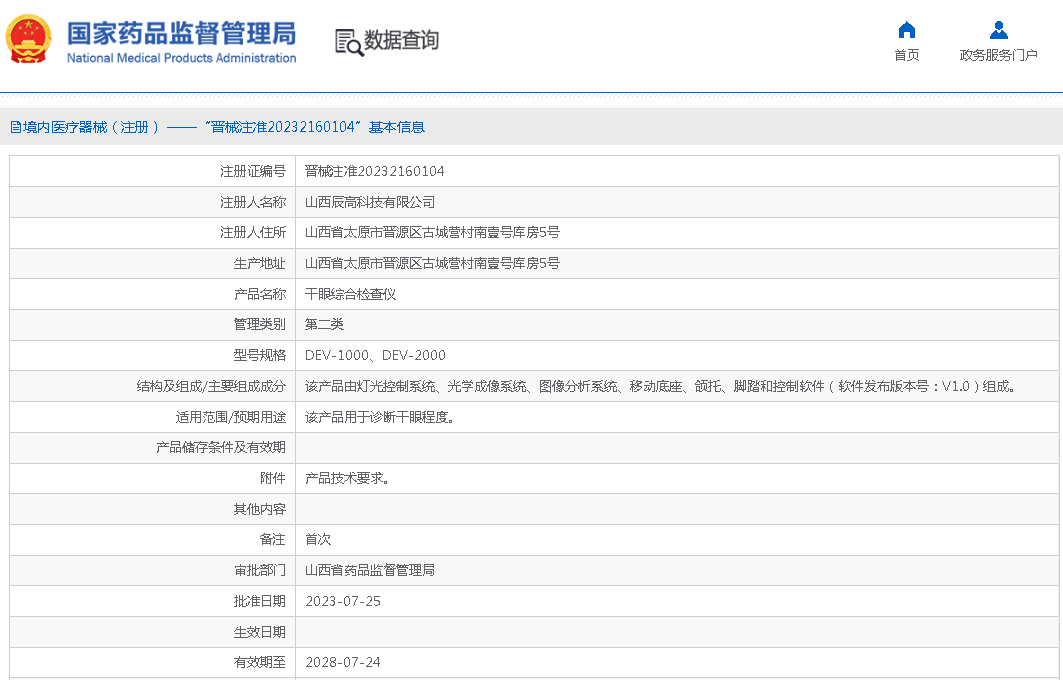Click the 适用范围/预期用途 label
Screen dimensions: 1063x680
click(230, 417)
